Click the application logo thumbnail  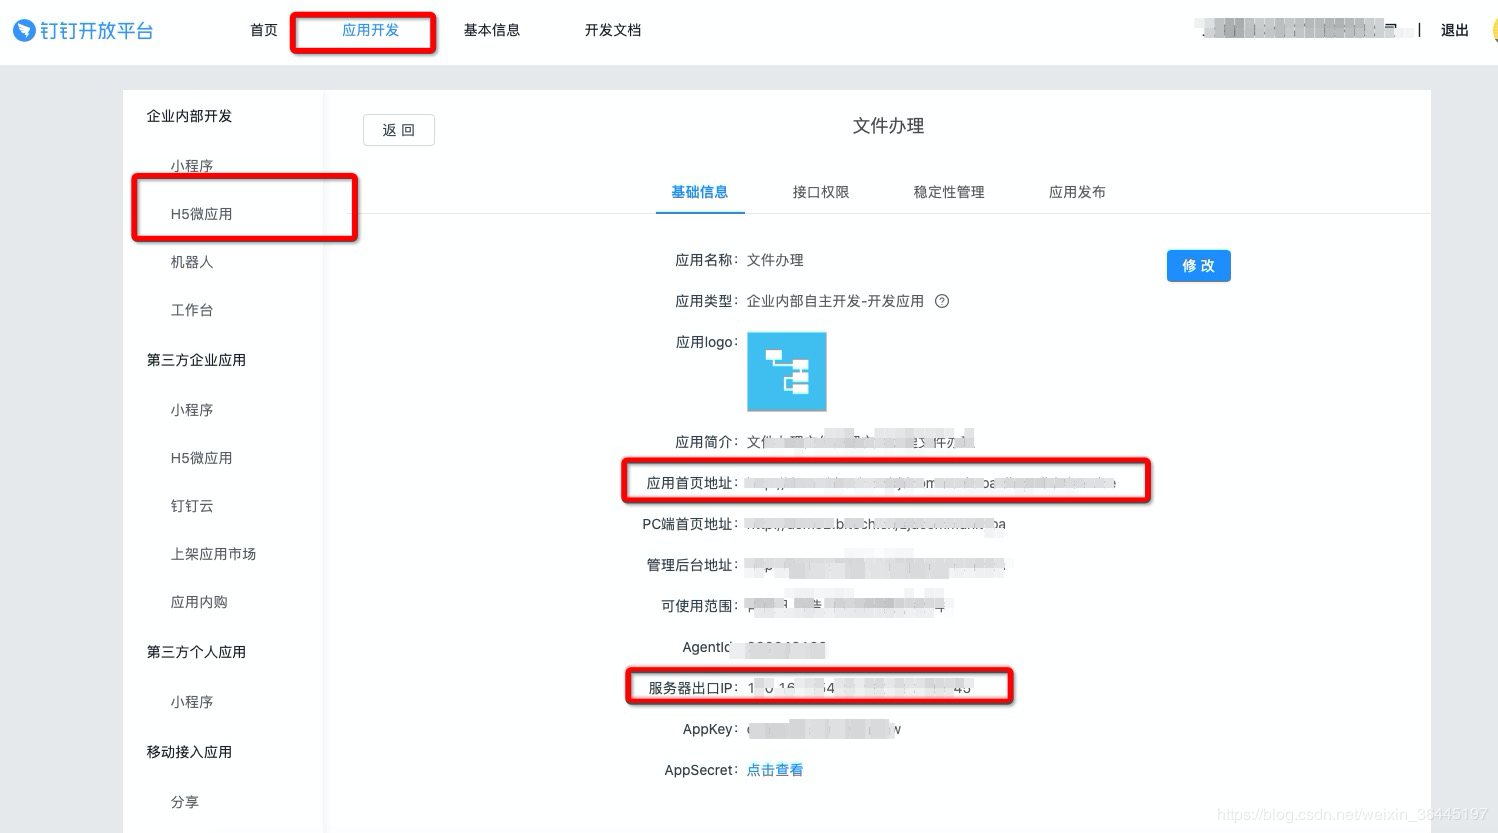click(787, 372)
